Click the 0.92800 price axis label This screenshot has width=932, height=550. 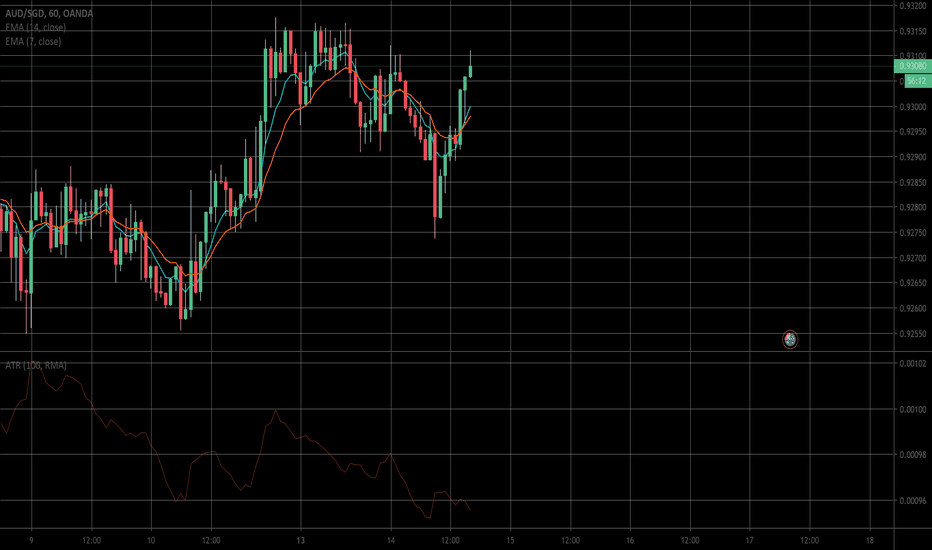click(911, 208)
